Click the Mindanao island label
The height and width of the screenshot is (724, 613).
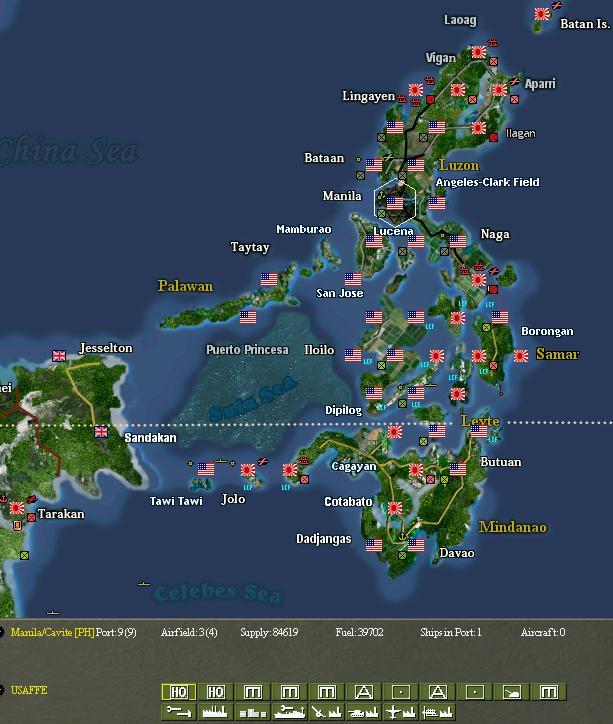pos(513,527)
